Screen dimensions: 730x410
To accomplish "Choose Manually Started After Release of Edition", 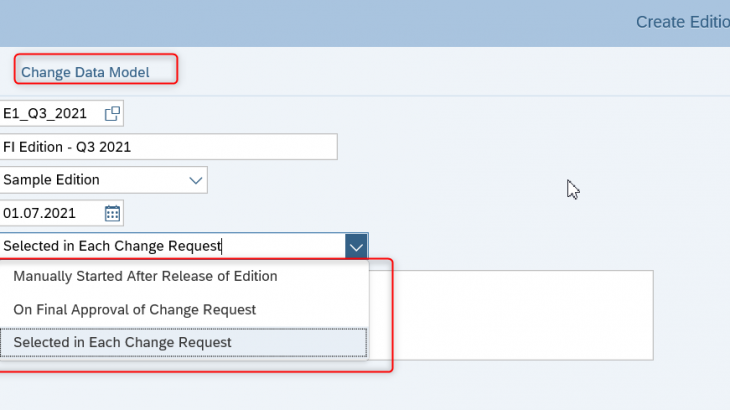I will (145, 276).
